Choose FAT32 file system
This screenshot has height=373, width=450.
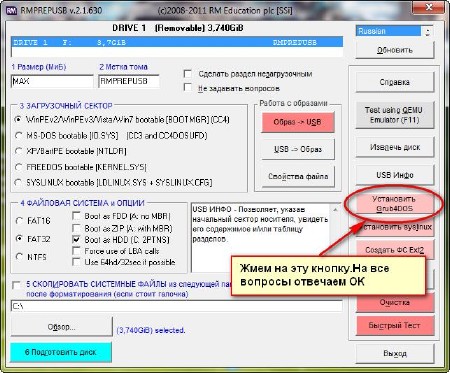(20, 239)
